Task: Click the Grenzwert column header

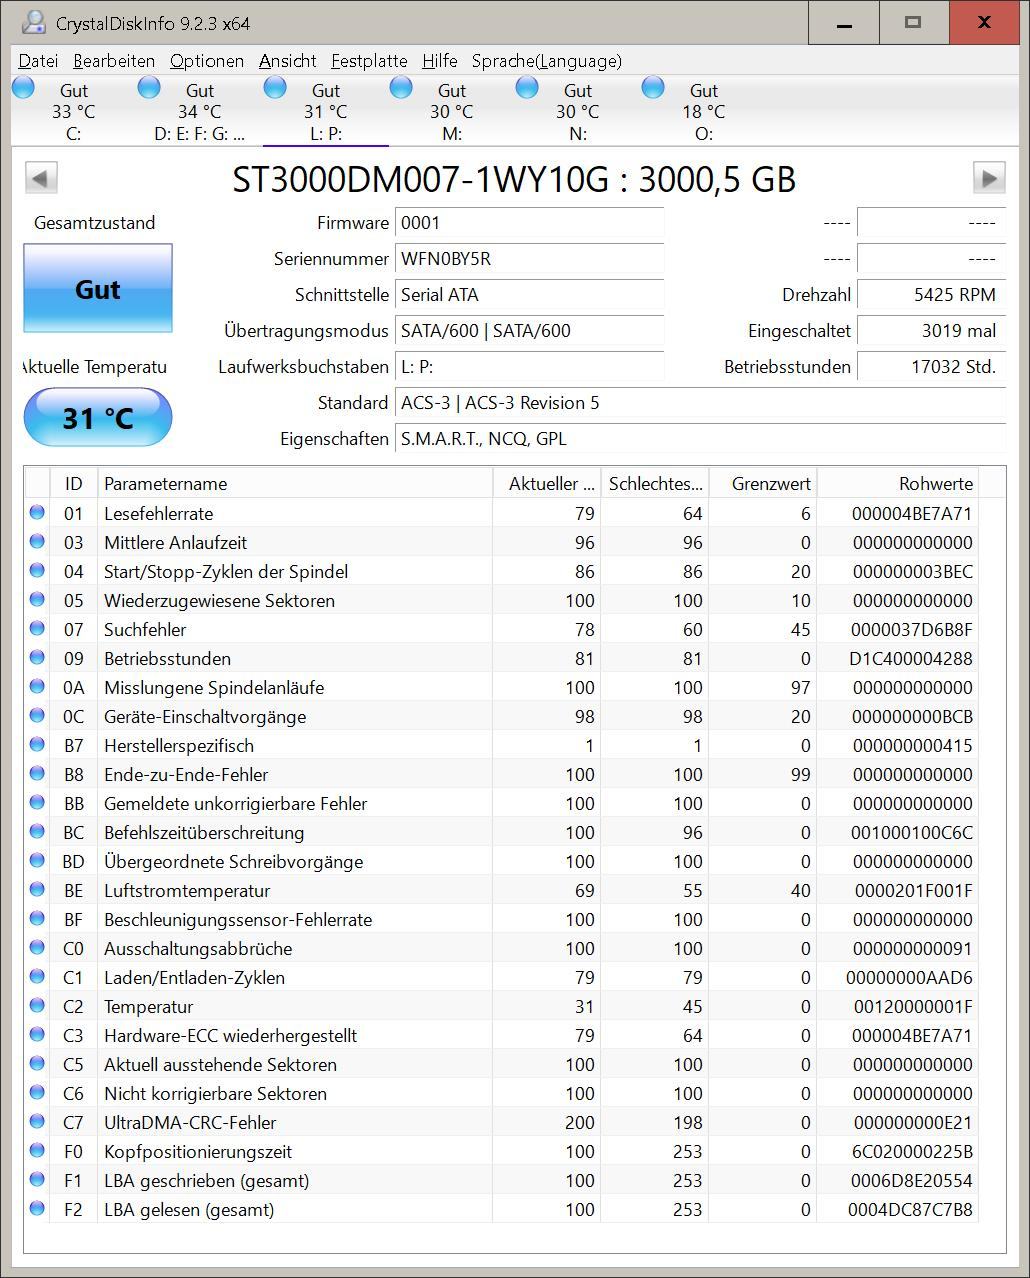Action: [763, 483]
